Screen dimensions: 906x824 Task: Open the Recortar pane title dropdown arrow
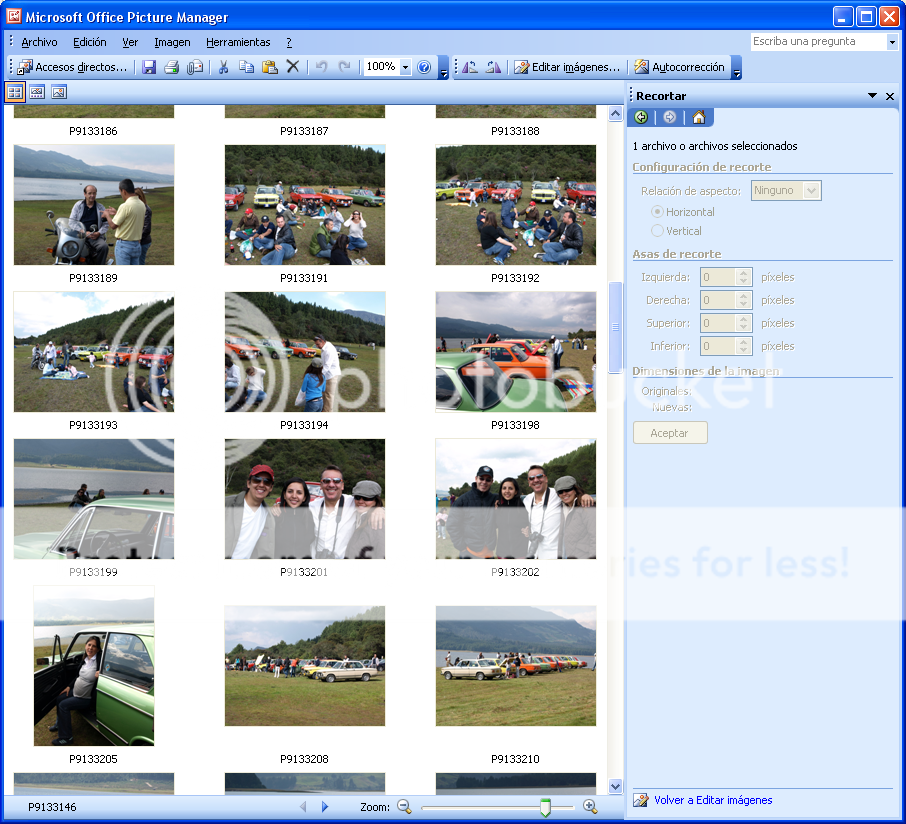(x=872, y=96)
